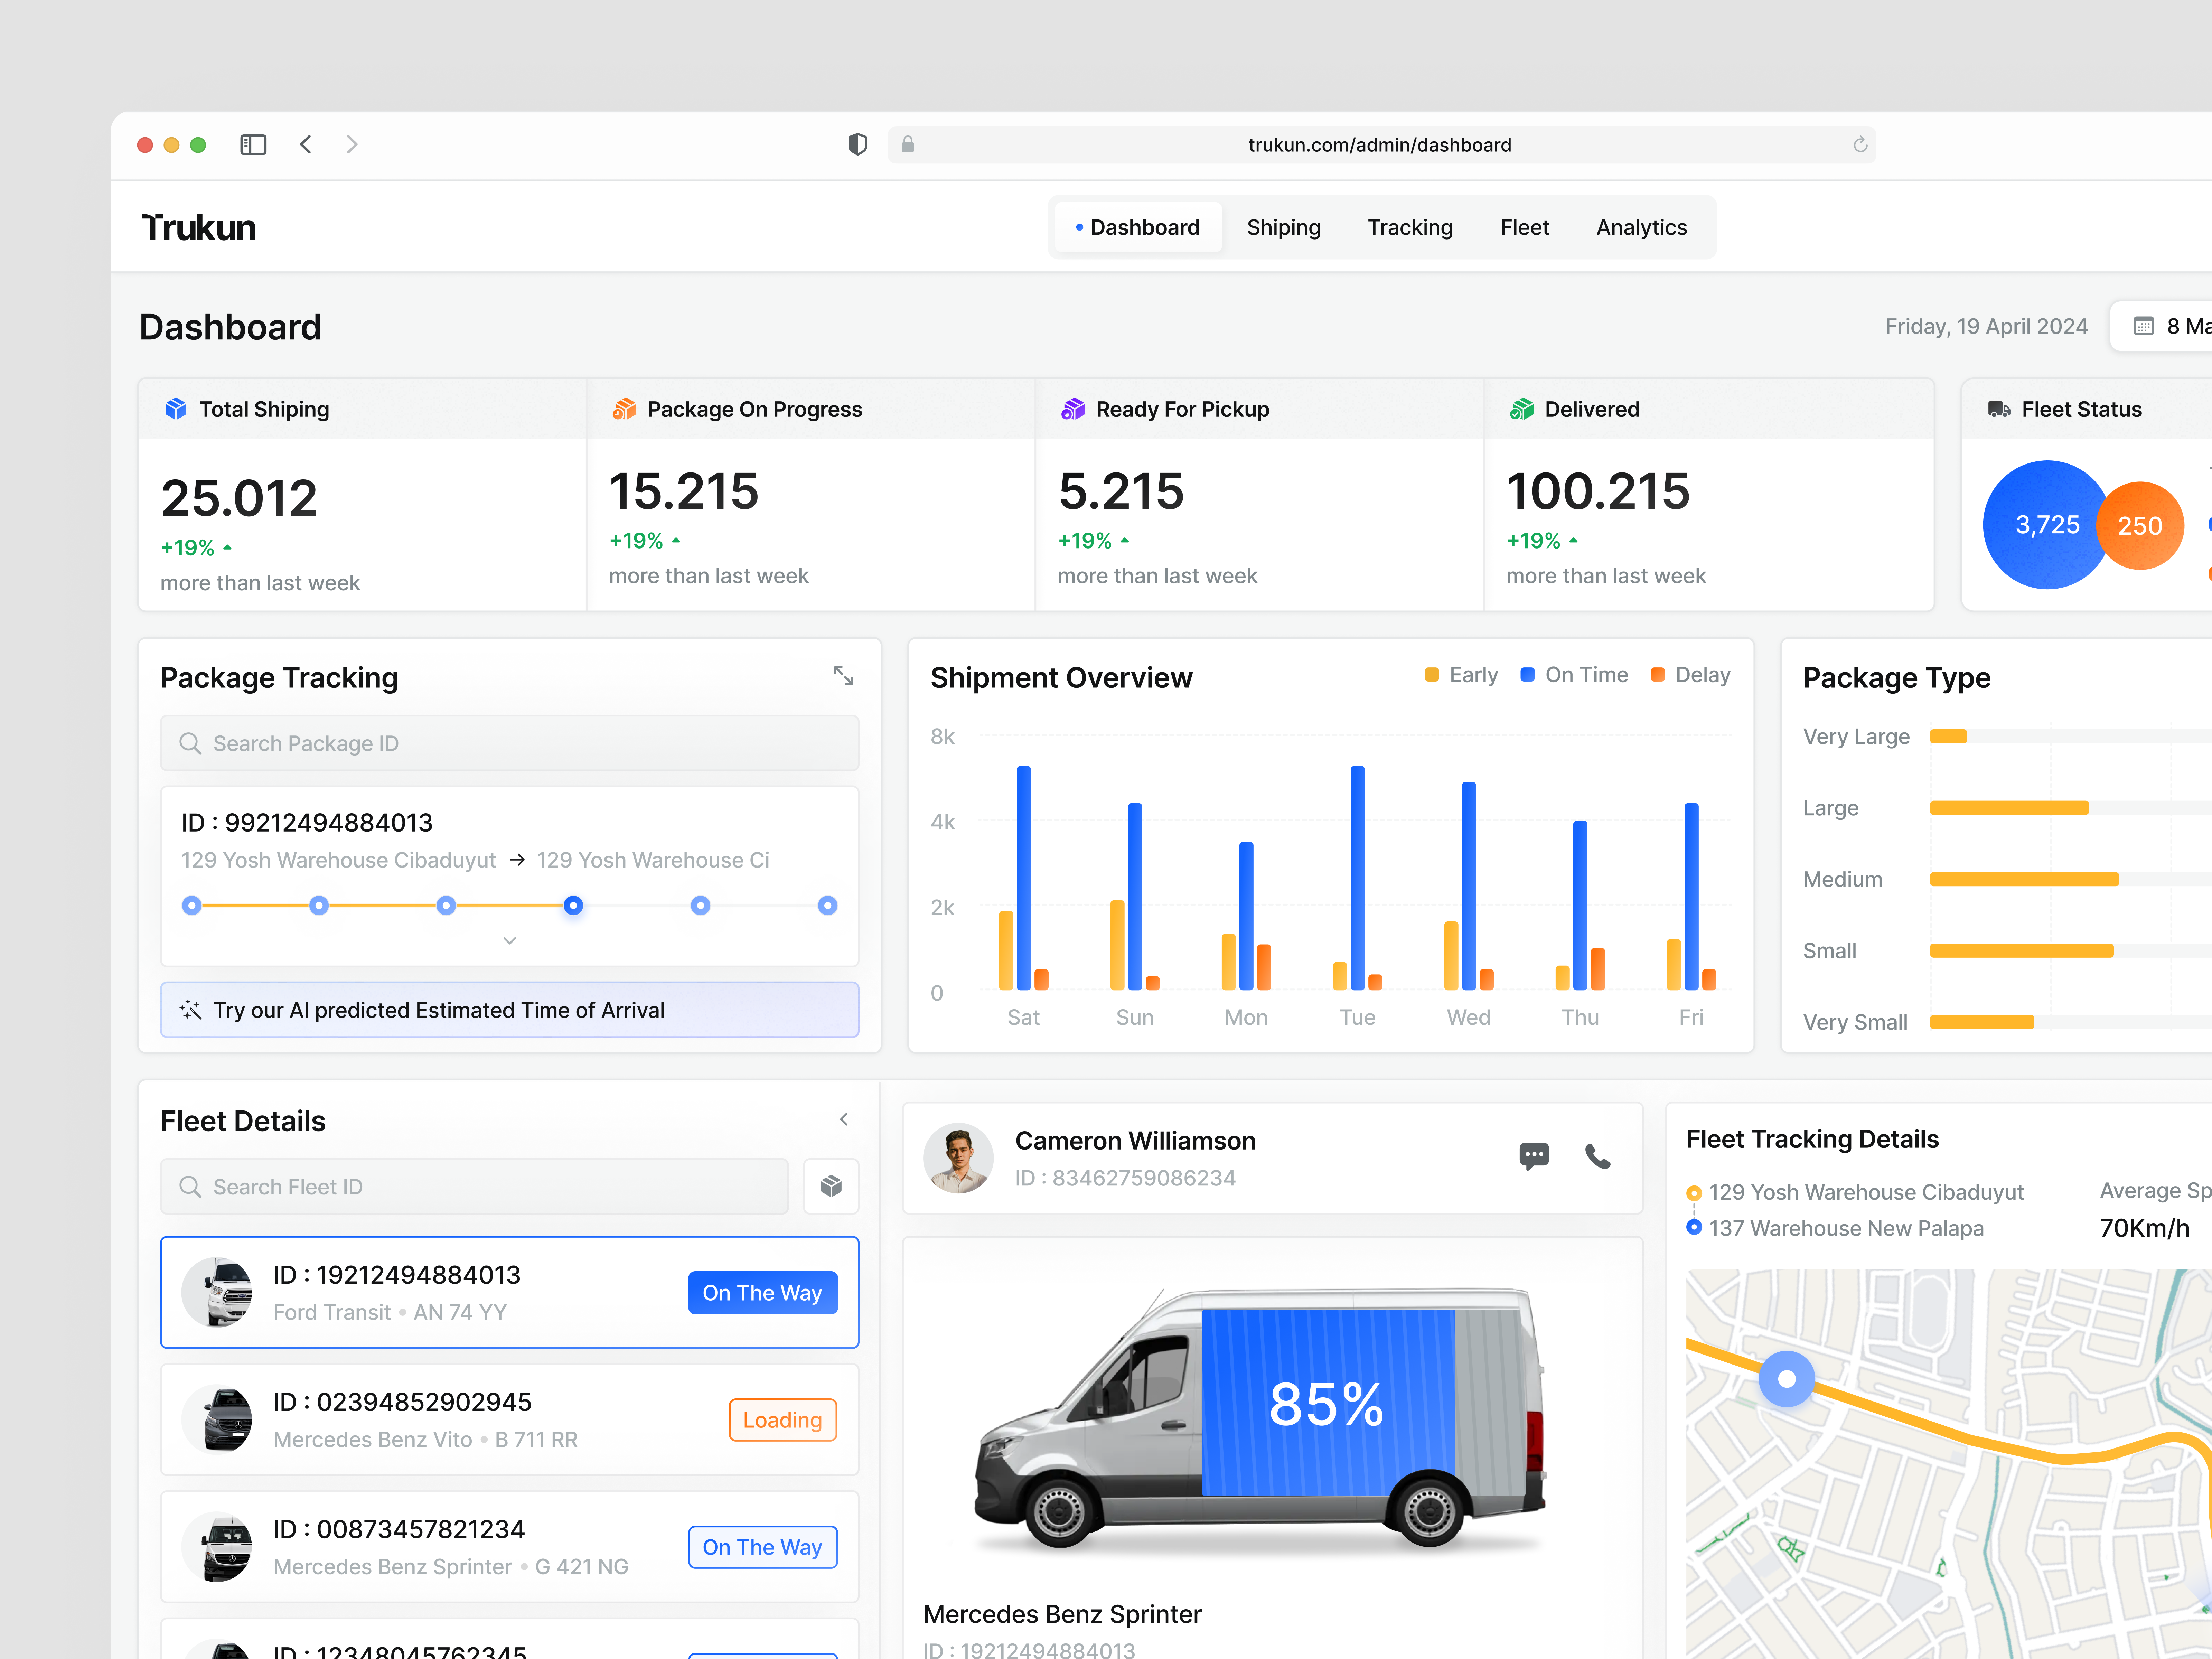Toggle the Early legend series
The width and height of the screenshot is (2212, 1659).
(1461, 675)
